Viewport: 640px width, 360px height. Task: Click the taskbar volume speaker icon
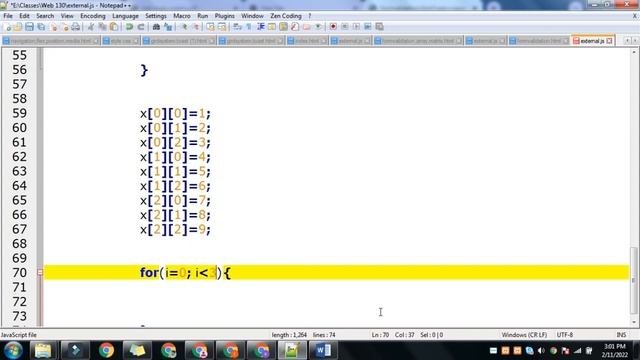point(542,351)
